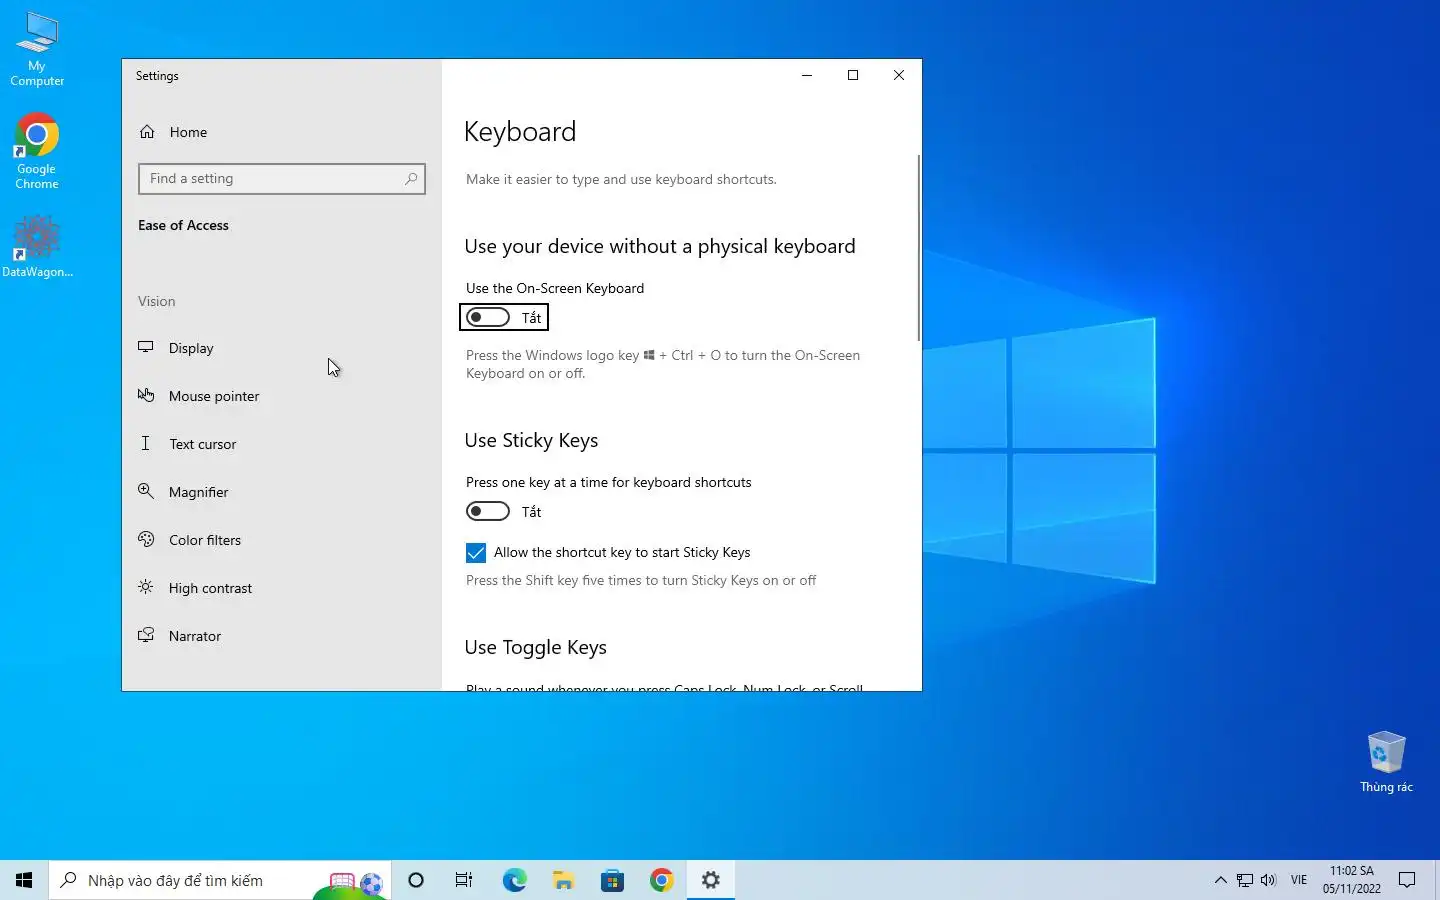The image size is (1440, 900).
Task: Open Mouse pointer settings
Action: [x=281, y=396]
